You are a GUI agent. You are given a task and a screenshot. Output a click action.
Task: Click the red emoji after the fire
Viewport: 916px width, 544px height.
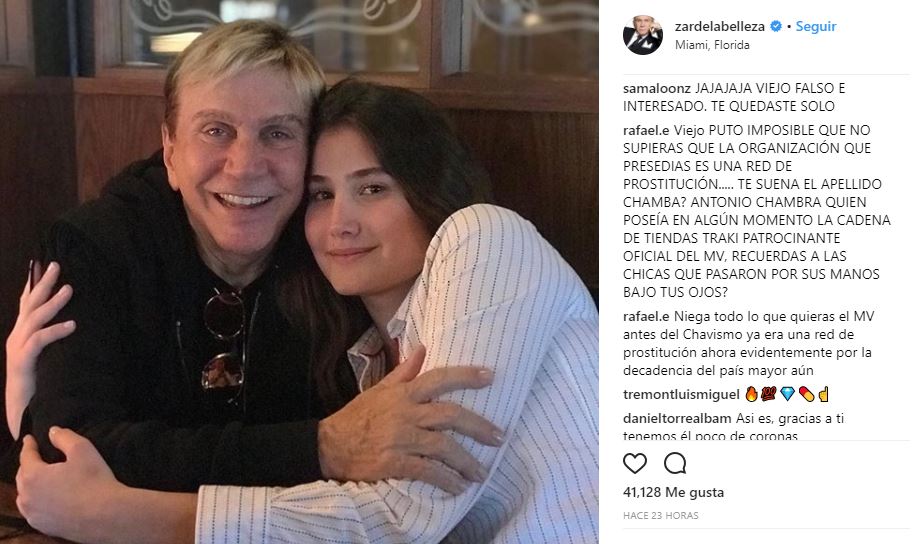(769, 394)
